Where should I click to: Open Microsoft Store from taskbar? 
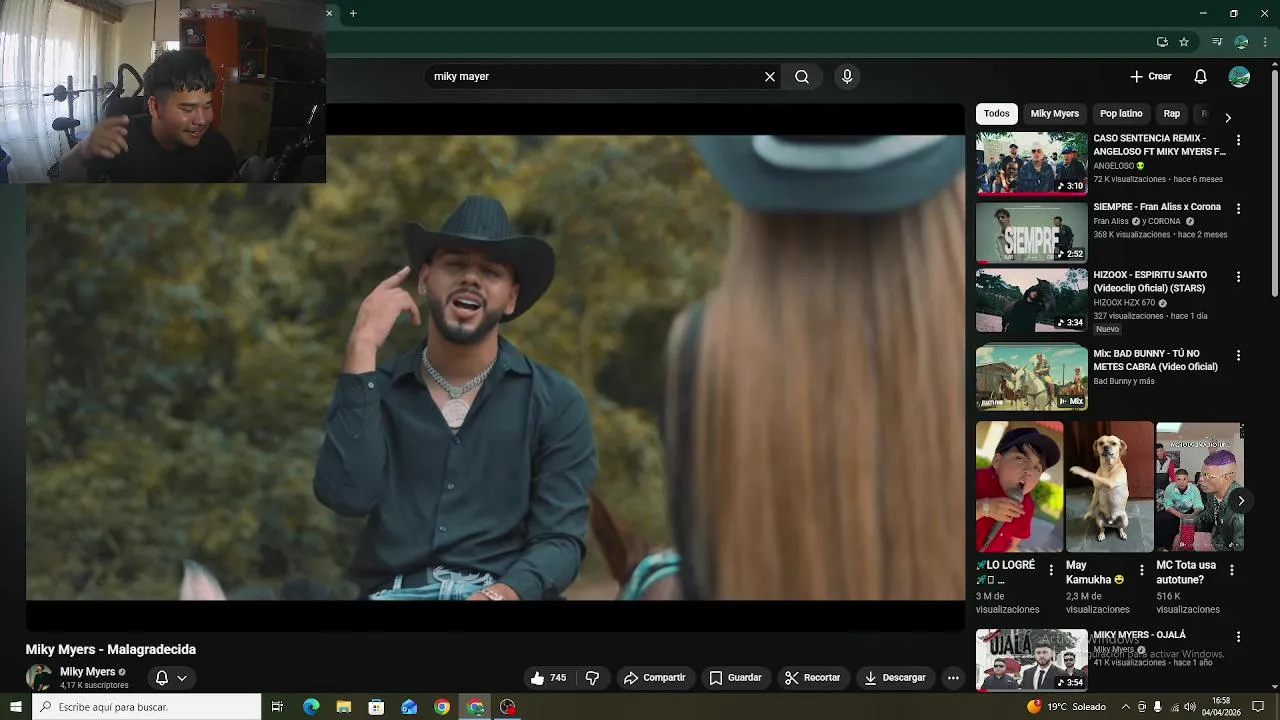pos(376,707)
